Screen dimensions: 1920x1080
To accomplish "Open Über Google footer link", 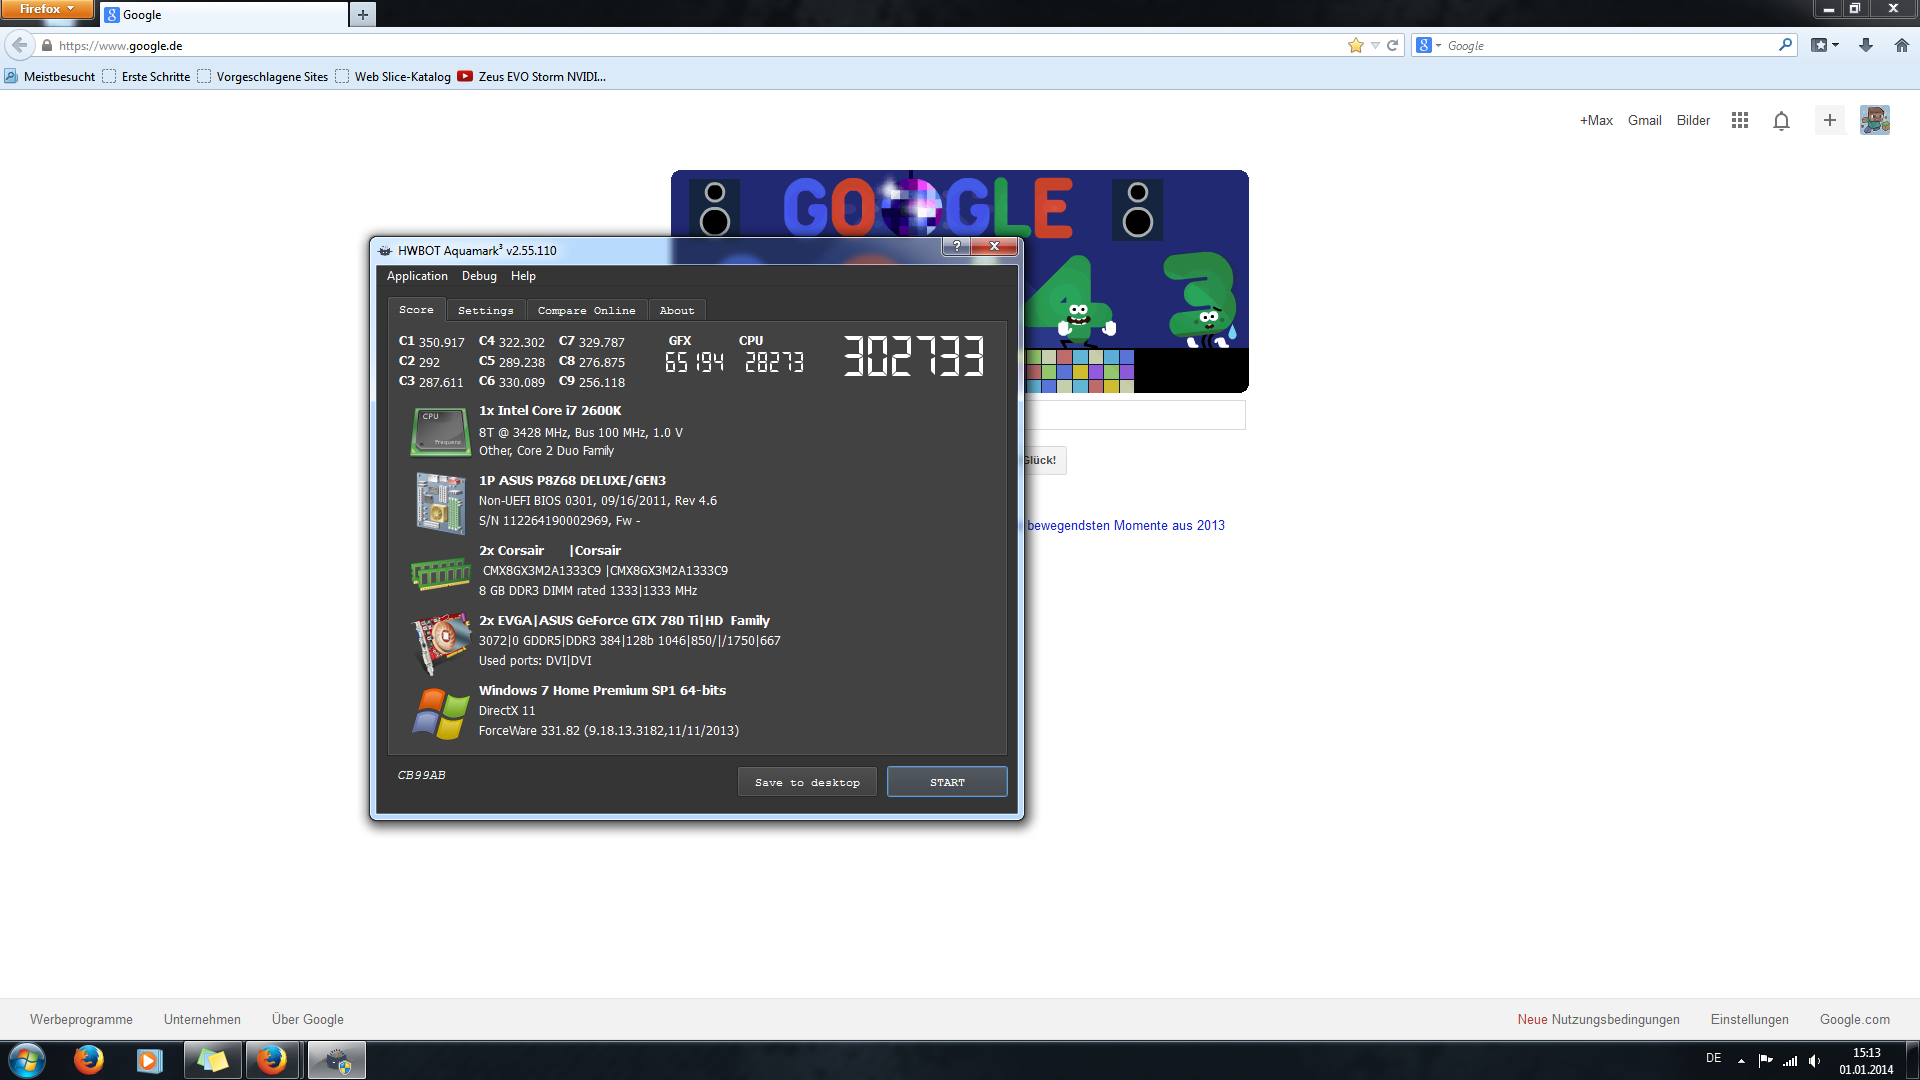I will pos(307,1019).
